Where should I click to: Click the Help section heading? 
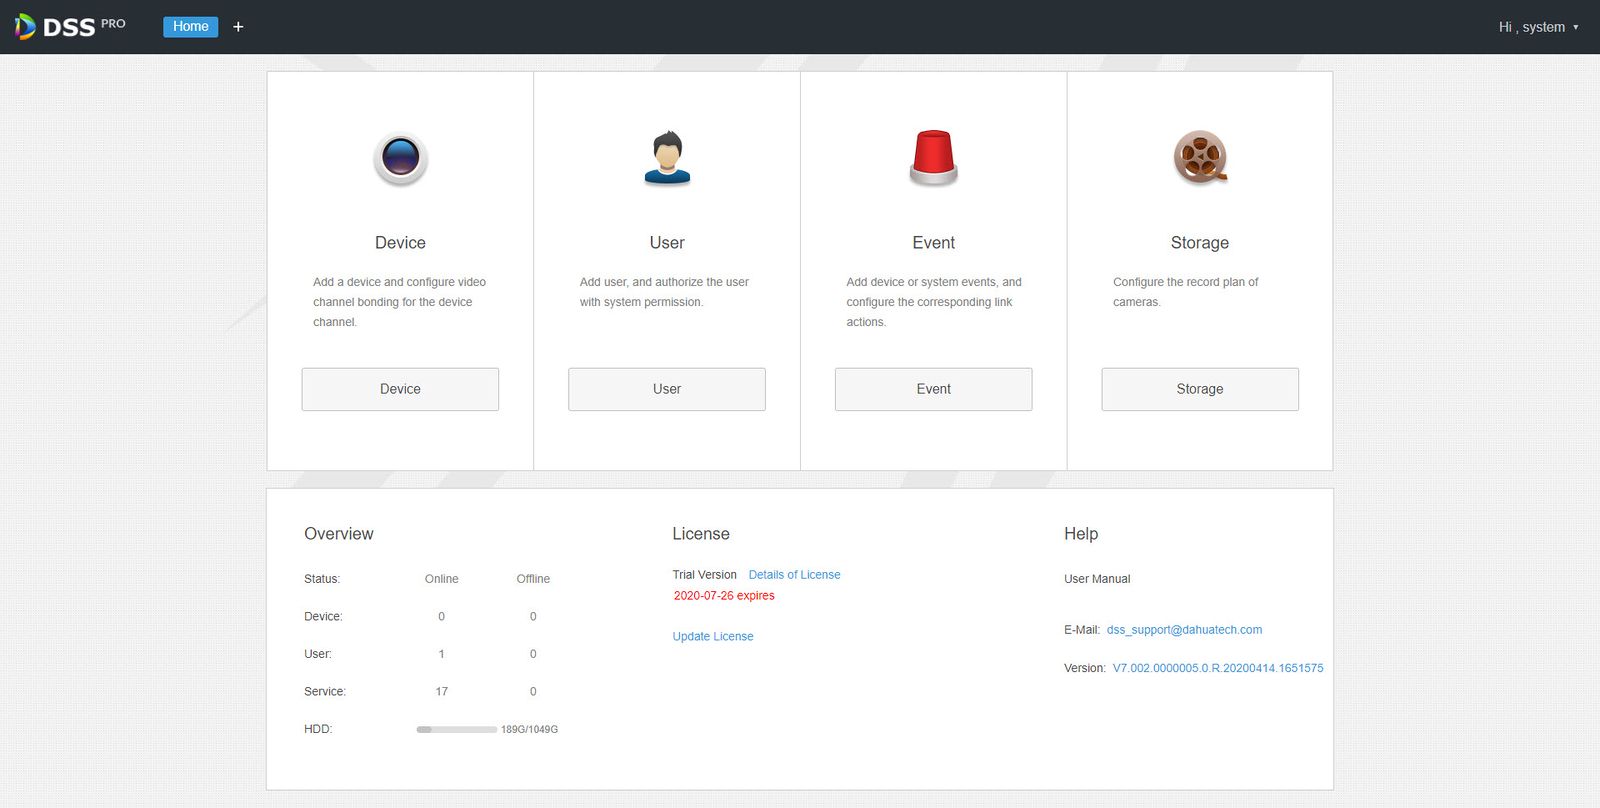click(x=1081, y=534)
